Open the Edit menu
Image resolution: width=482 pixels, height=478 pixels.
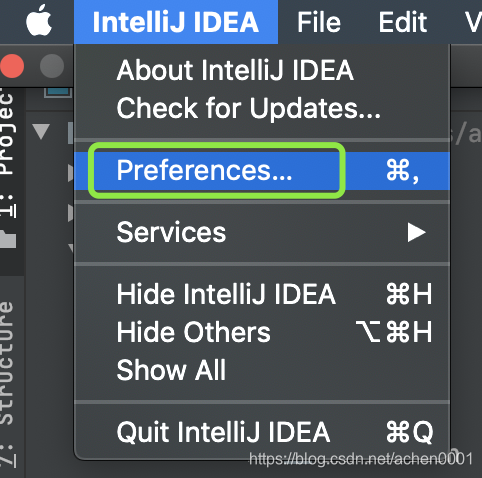[403, 22]
